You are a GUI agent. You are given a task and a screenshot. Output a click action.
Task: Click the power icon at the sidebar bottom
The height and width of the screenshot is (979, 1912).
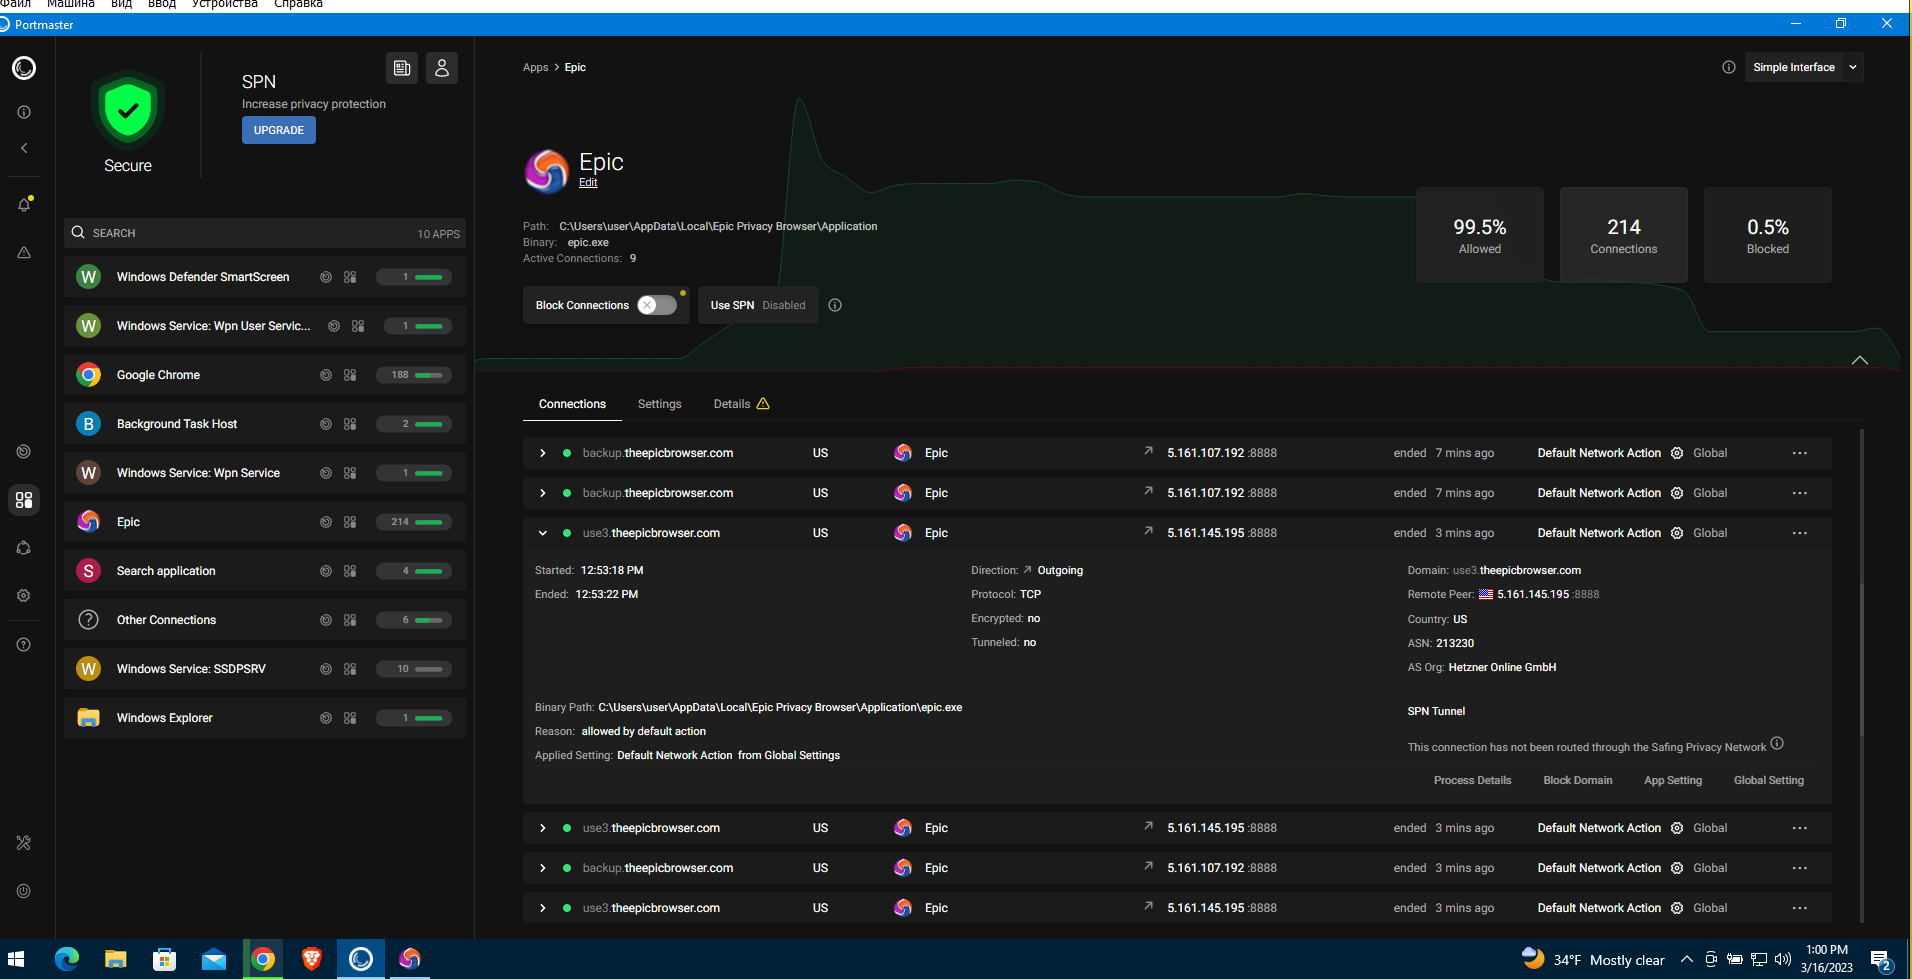click(24, 891)
